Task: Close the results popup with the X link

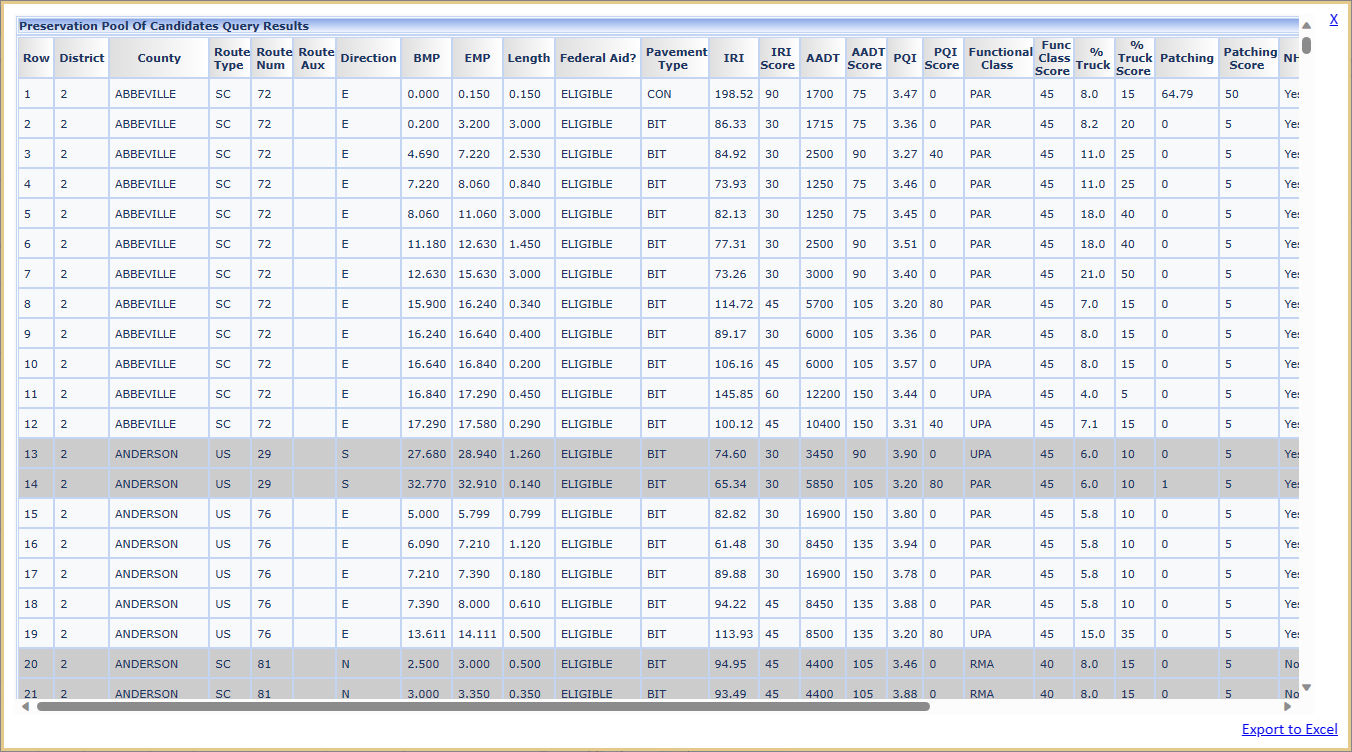Action: coord(1333,19)
